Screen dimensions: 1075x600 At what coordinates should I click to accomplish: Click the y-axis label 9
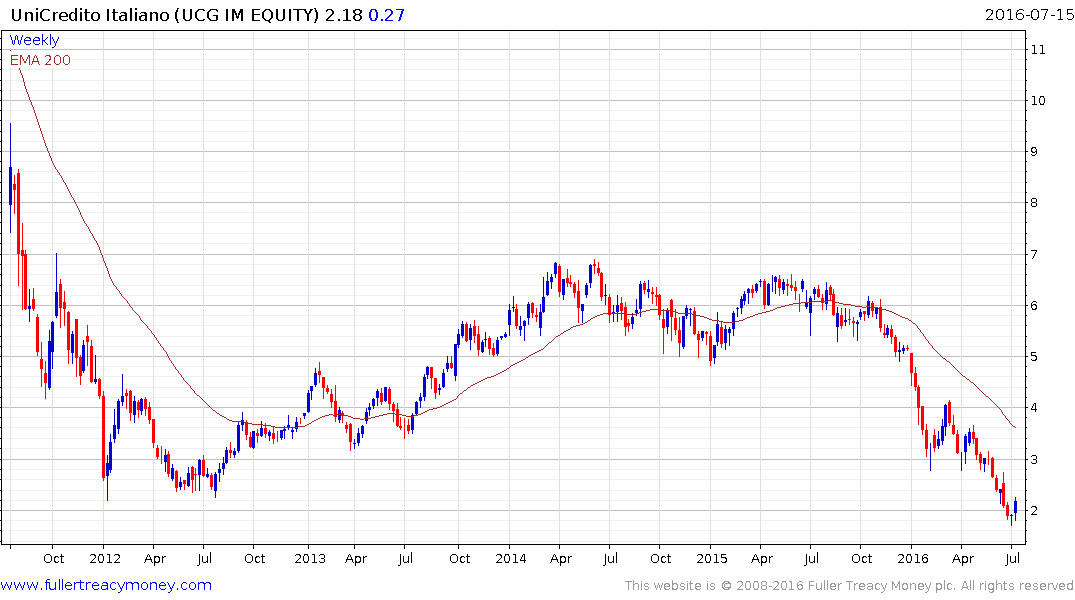coord(1035,152)
